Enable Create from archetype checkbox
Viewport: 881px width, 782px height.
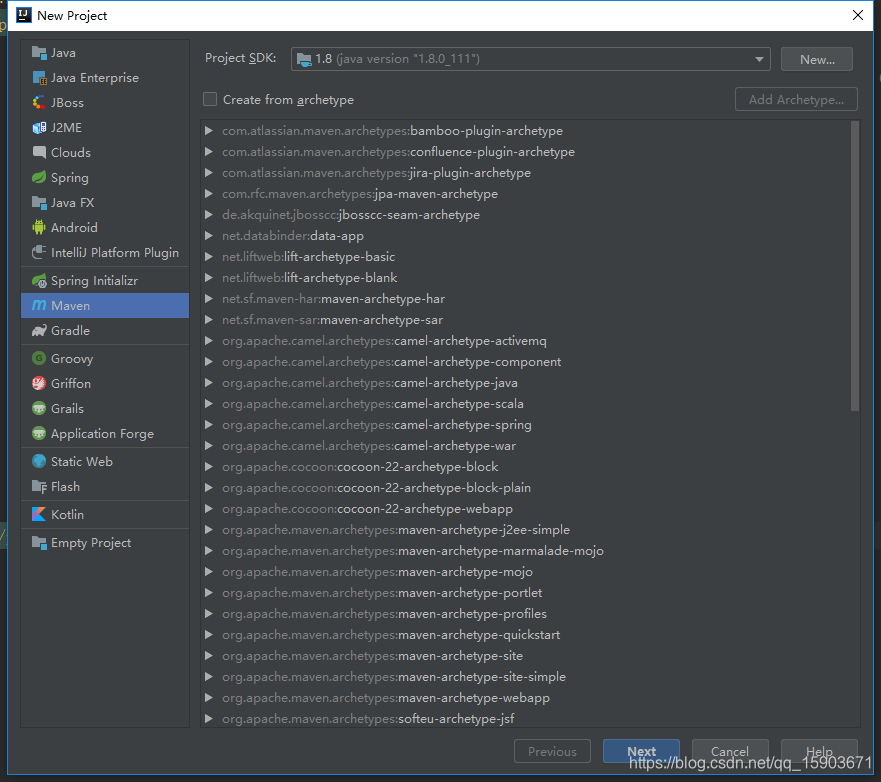pyautogui.click(x=210, y=99)
